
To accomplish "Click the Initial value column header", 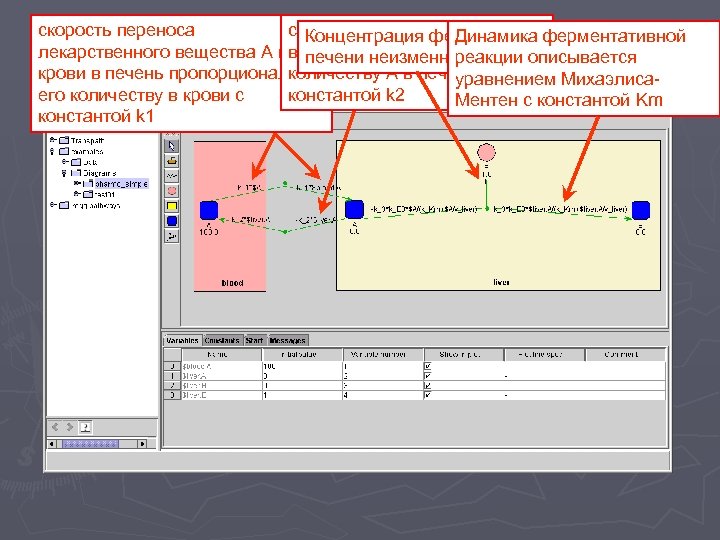I will click(x=302, y=354).
